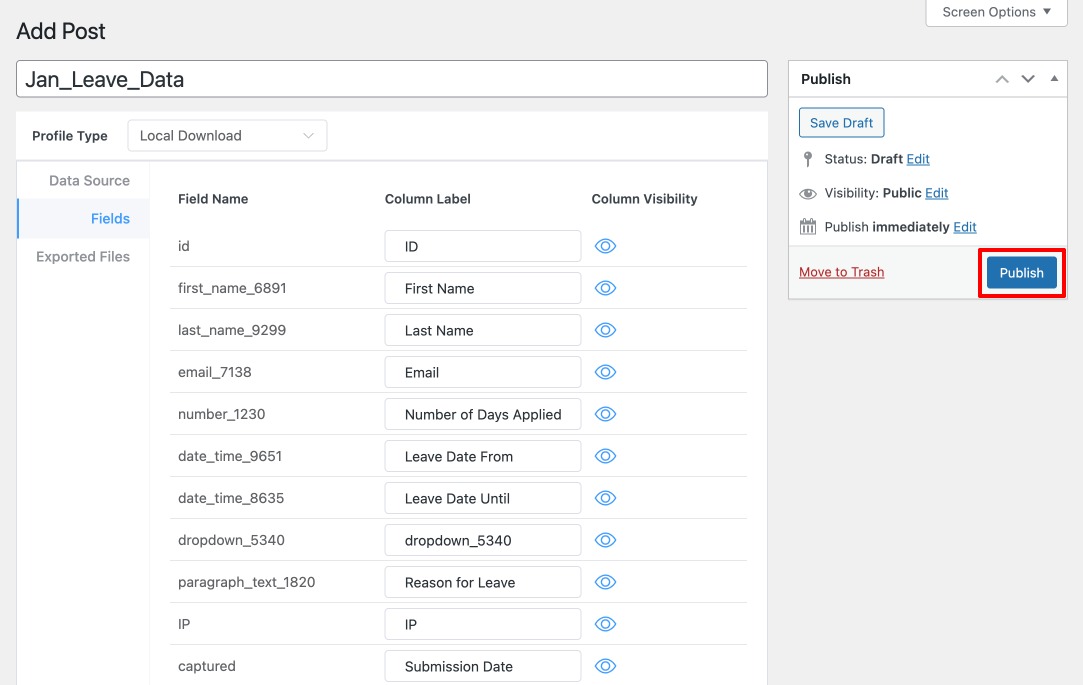Toggle Submission Date column visibility eye

[605, 666]
